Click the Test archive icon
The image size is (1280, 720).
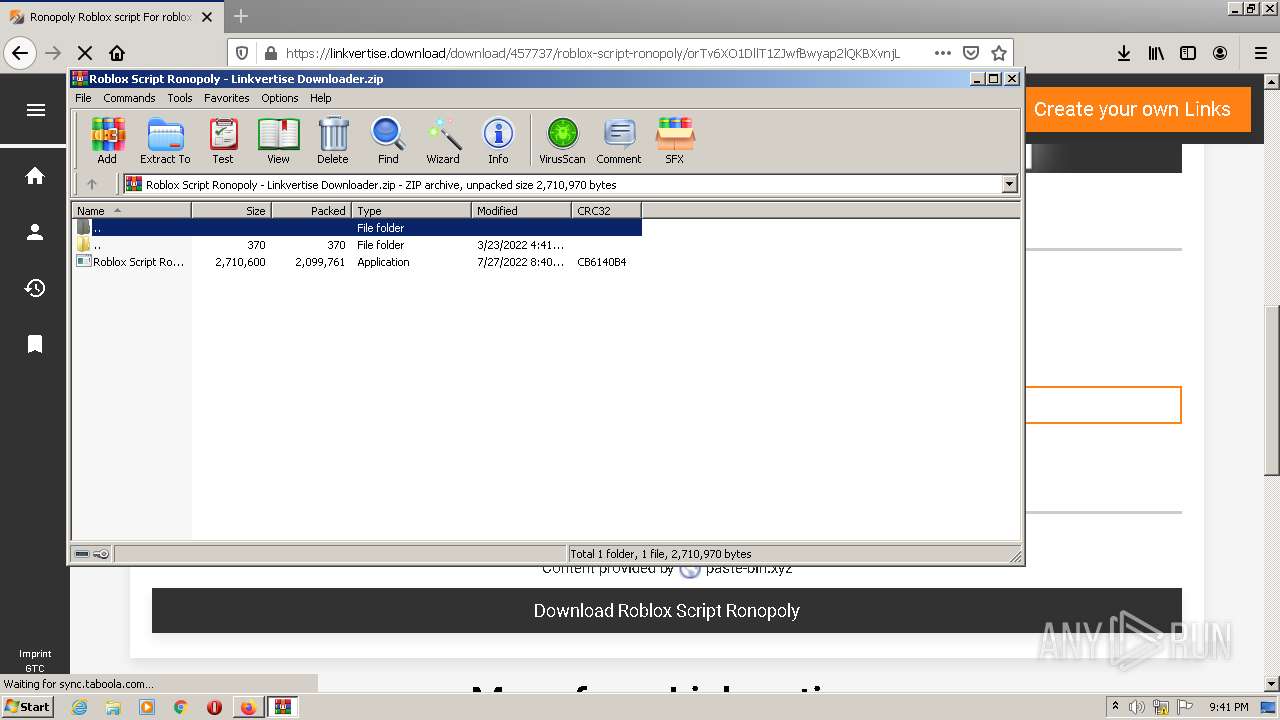[x=223, y=140]
